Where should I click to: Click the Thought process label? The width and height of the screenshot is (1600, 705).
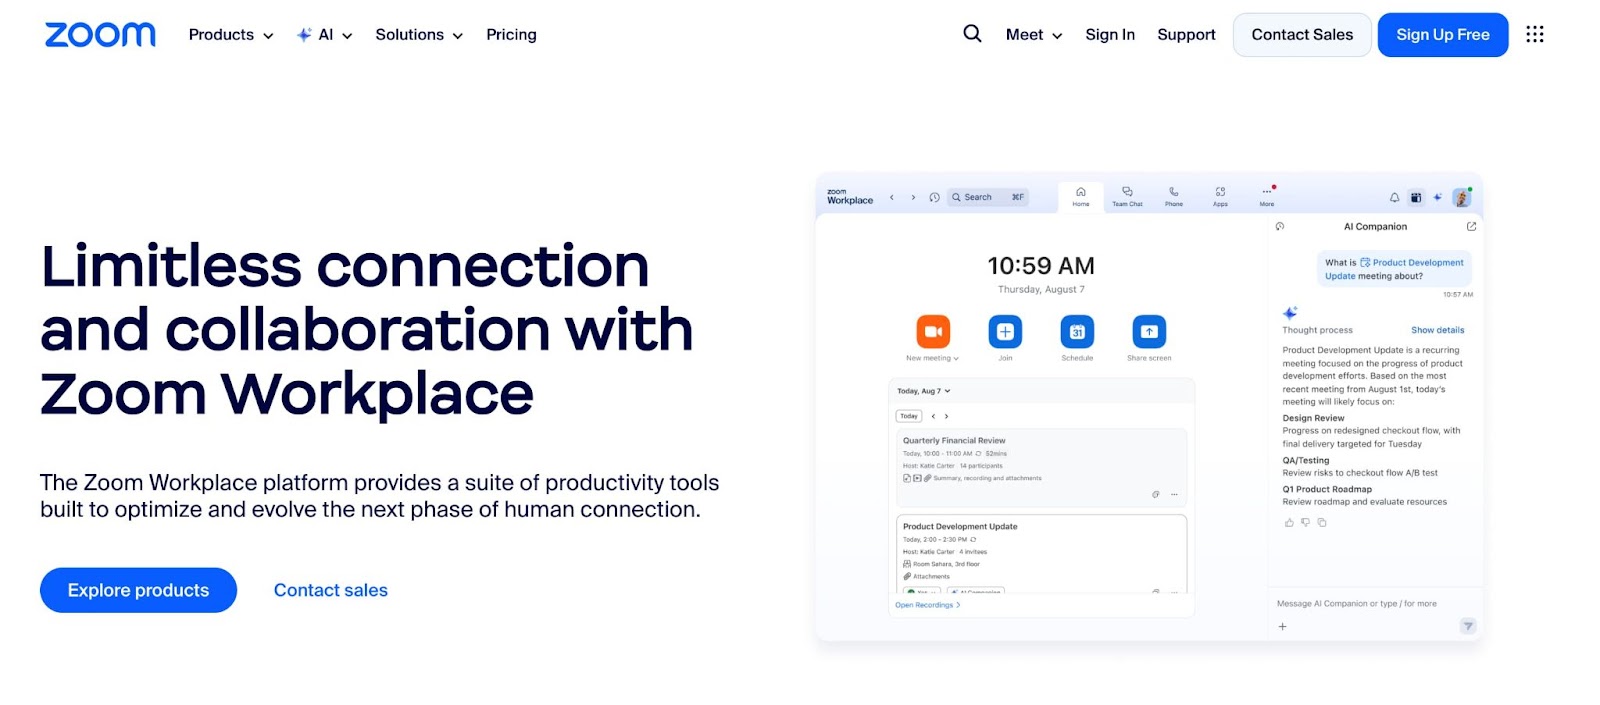click(x=1317, y=330)
